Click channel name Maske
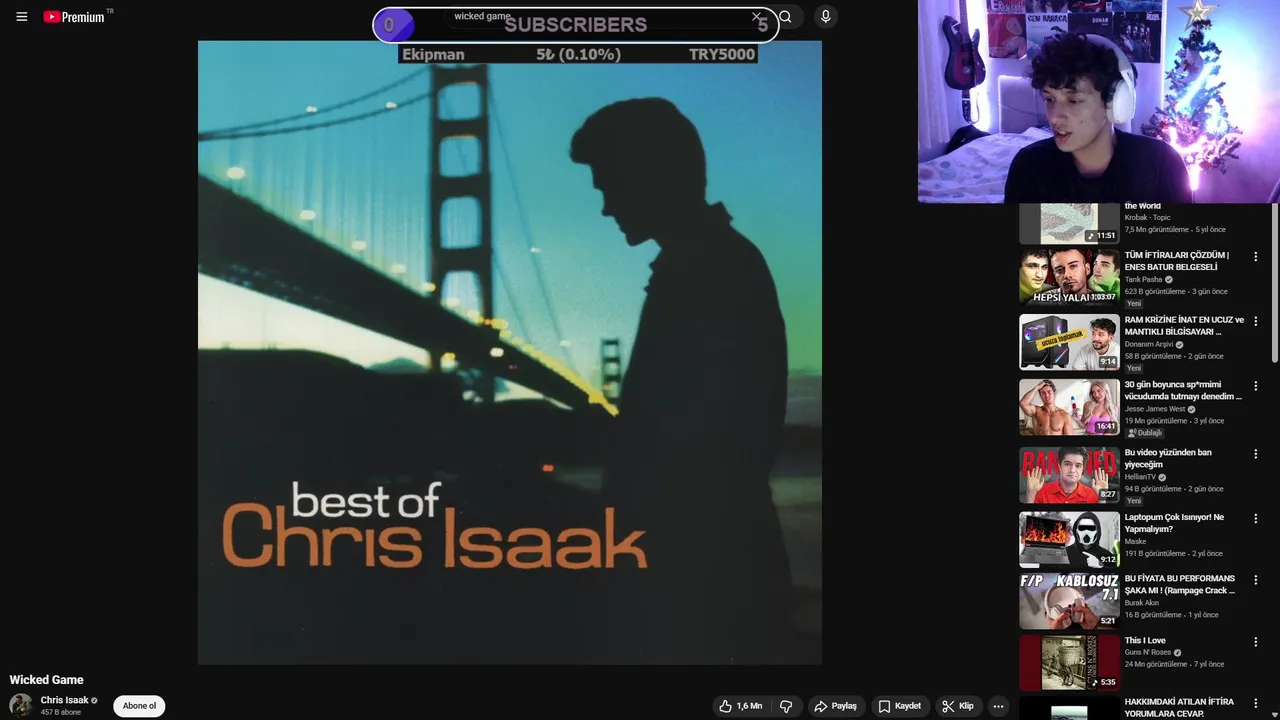 click(x=1135, y=542)
